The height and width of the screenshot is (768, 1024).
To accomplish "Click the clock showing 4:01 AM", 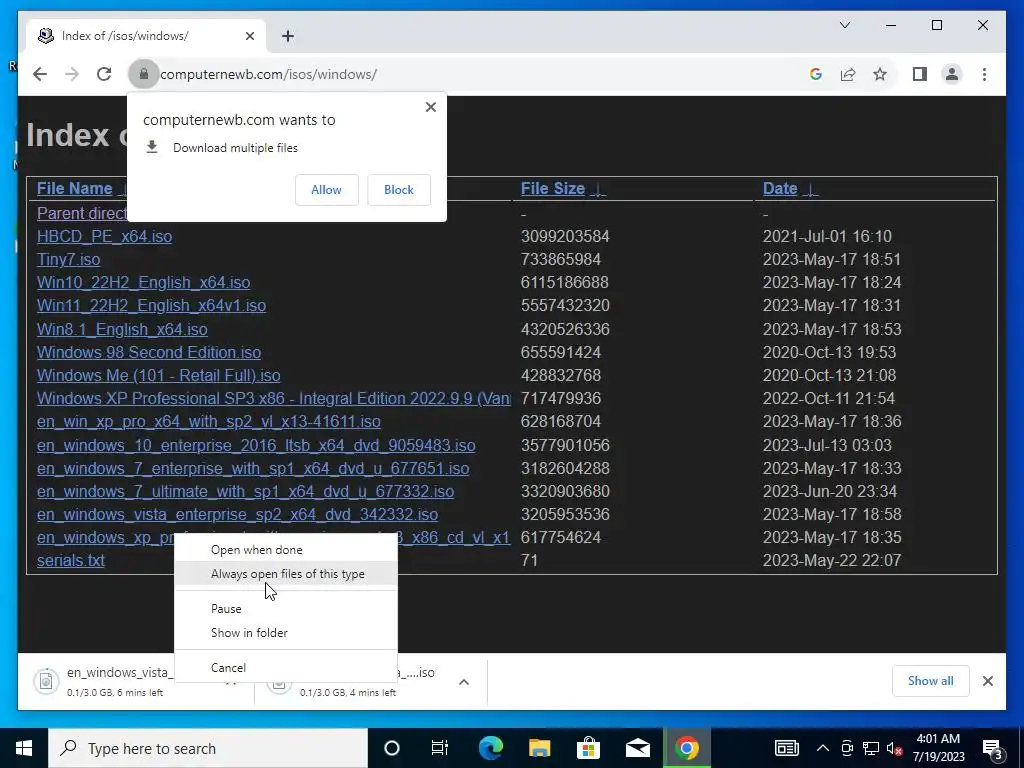I will coord(938,748).
